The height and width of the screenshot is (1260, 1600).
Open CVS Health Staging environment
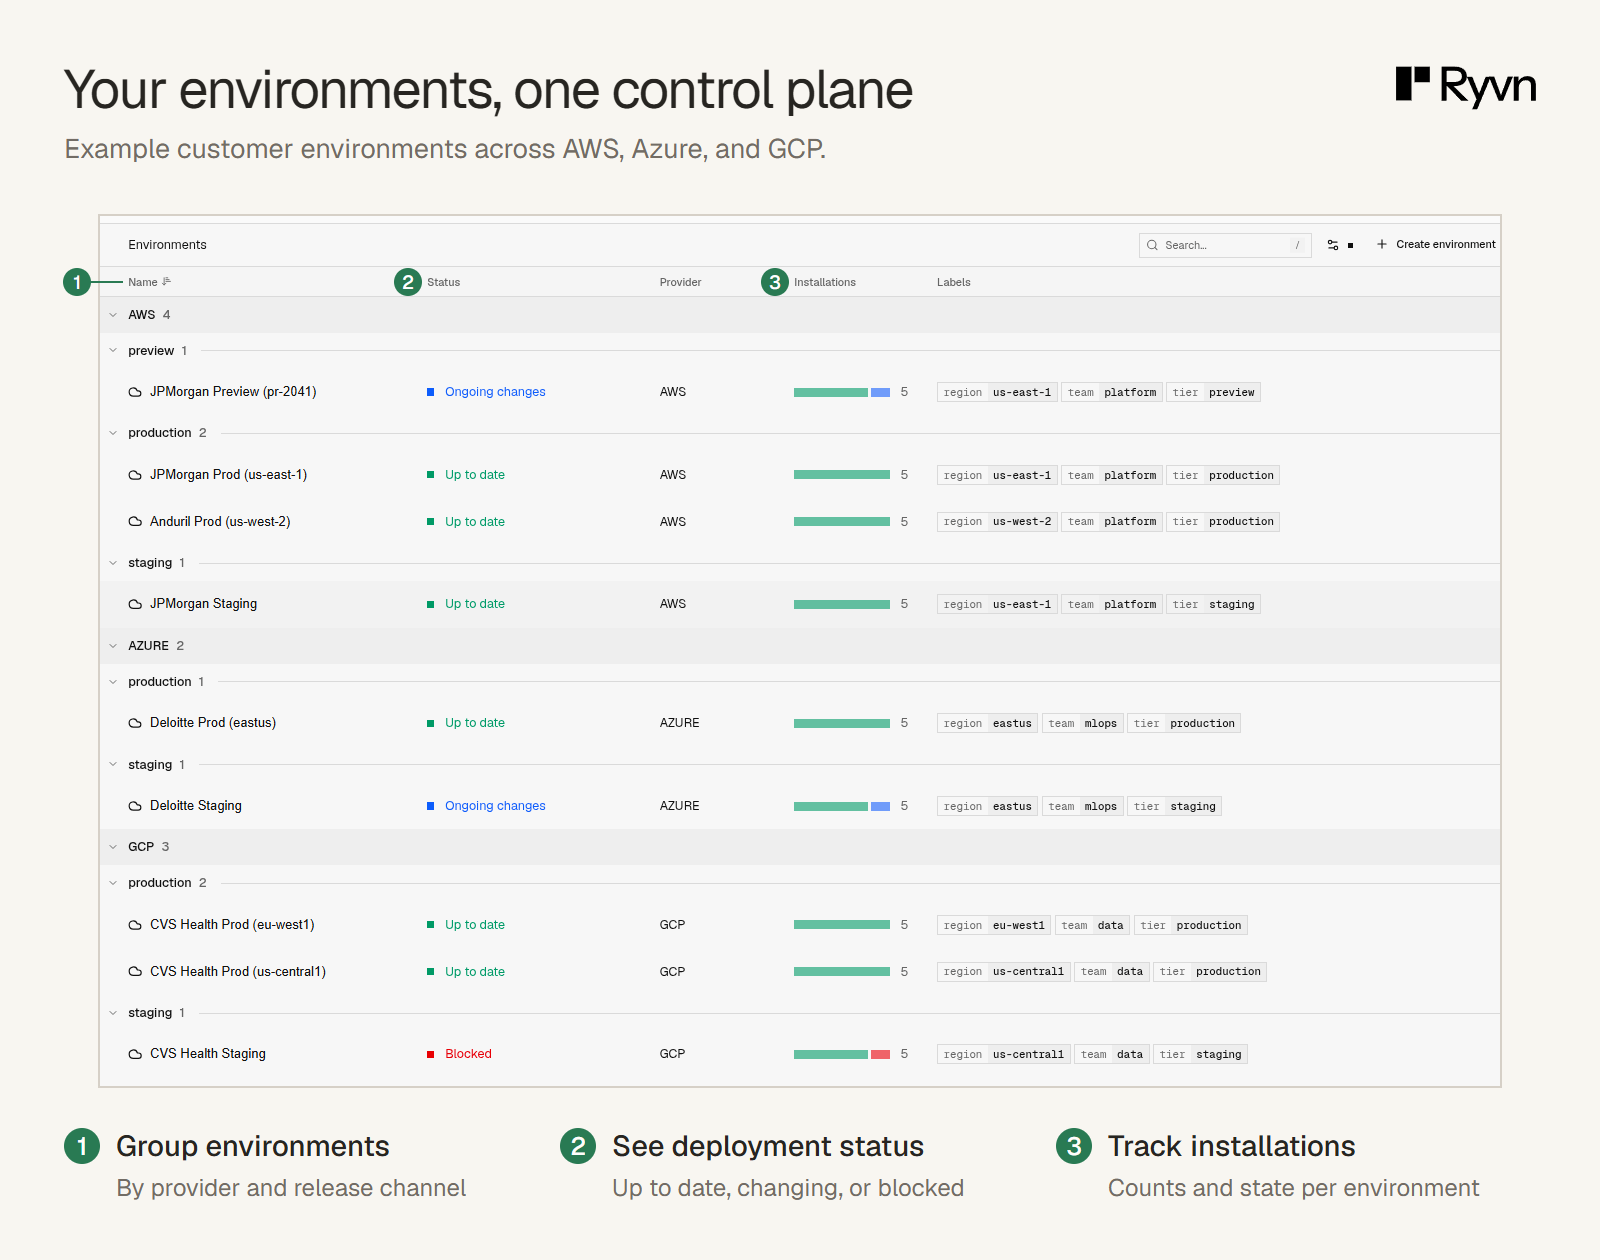coord(208,1054)
